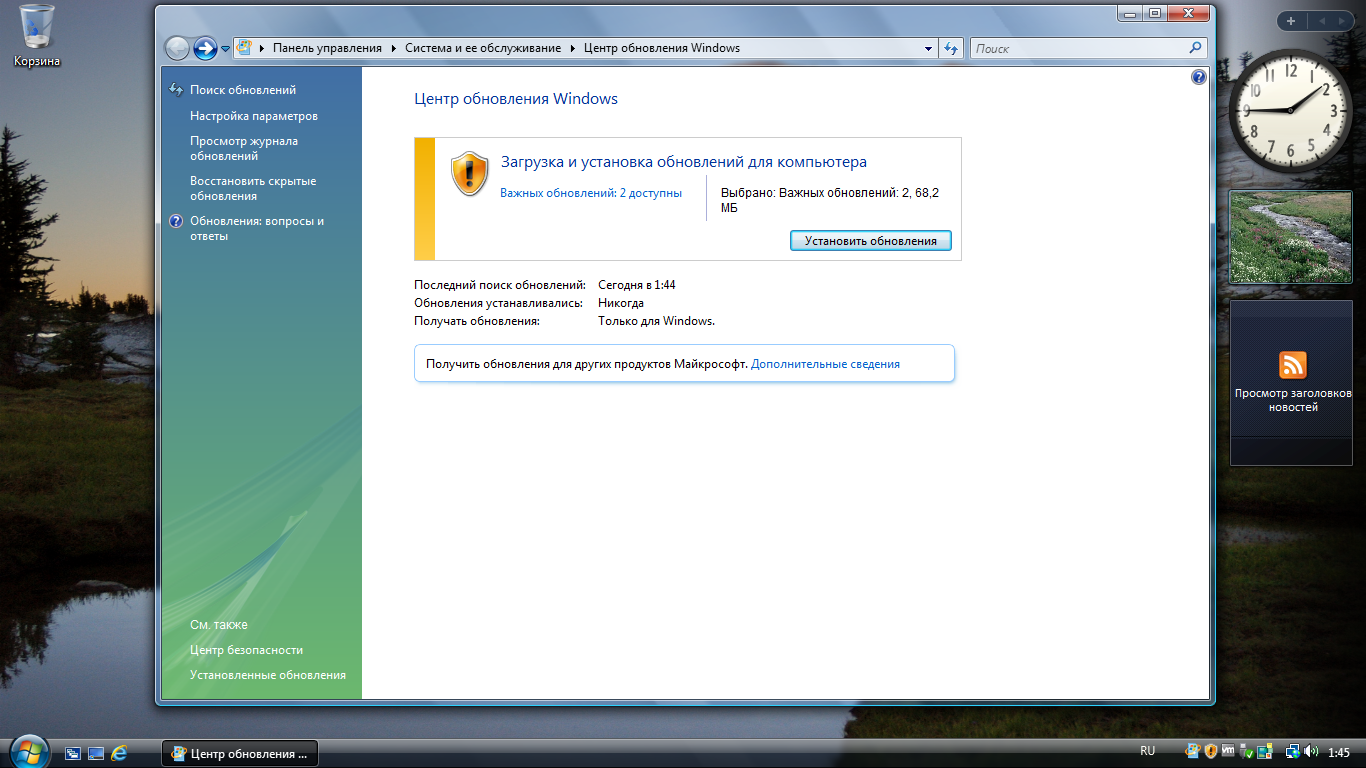Click sidebar next-page arrow
Viewport: 1366px width, 768px height.
point(1344,21)
